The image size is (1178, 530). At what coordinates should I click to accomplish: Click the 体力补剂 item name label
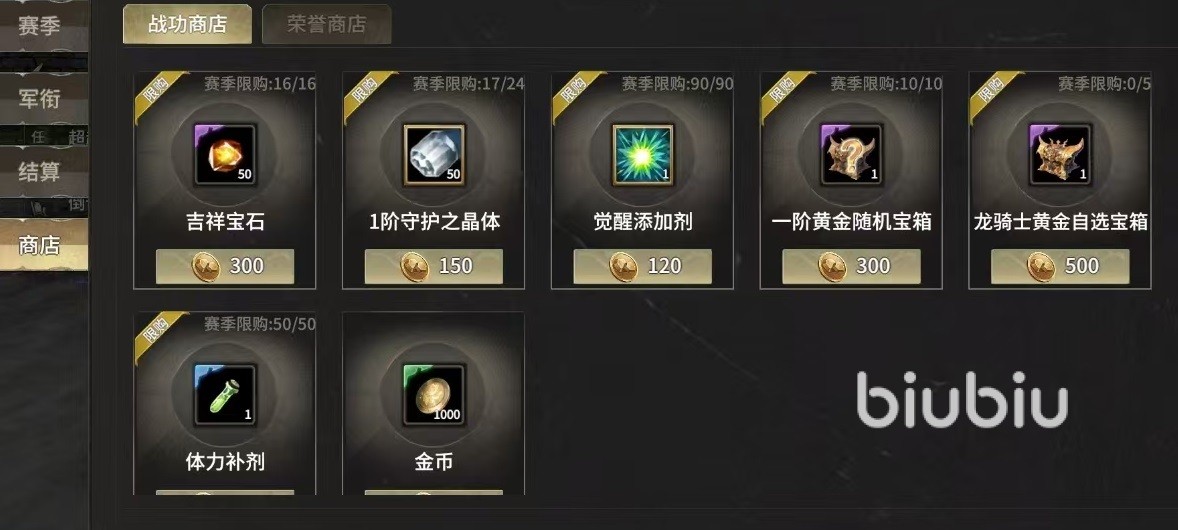(225, 462)
